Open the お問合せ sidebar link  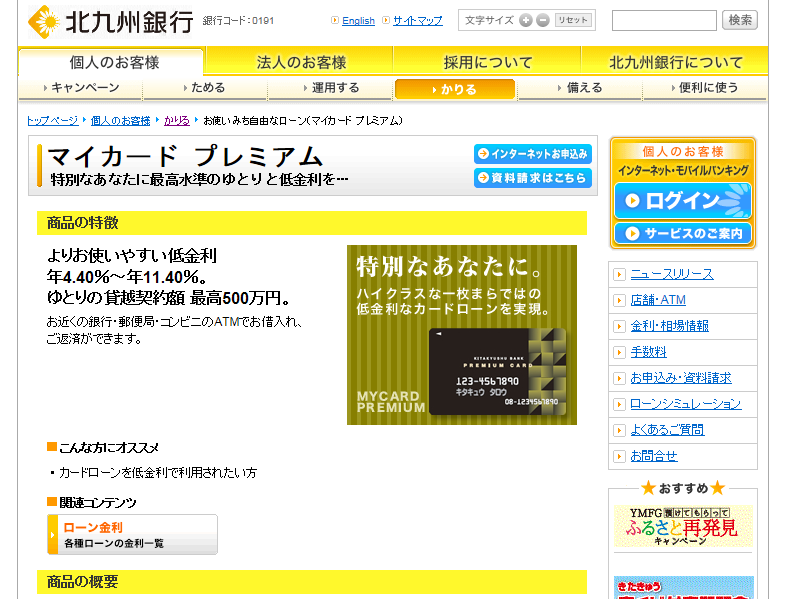pos(654,456)
